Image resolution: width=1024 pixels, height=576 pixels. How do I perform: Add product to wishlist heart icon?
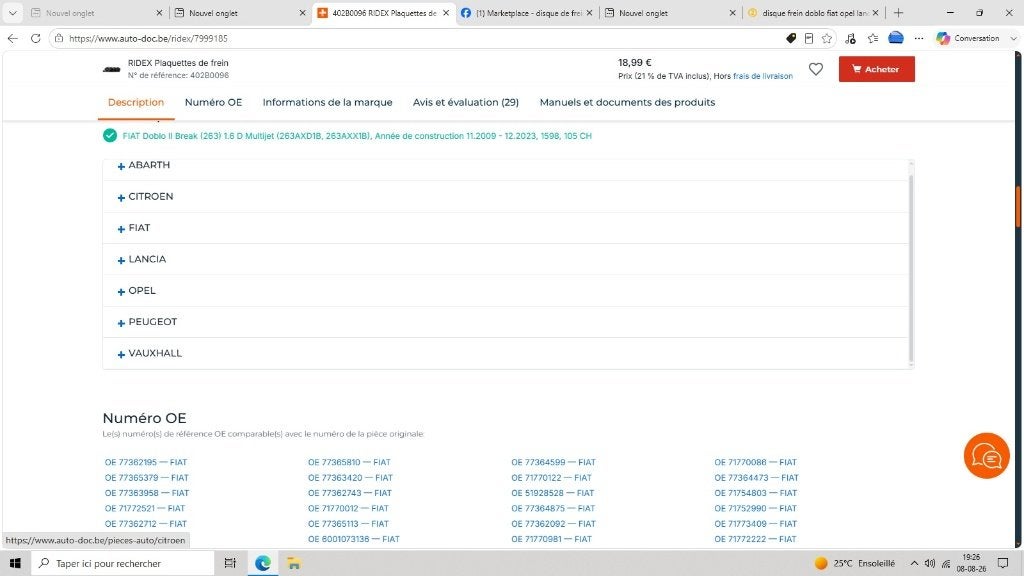(816, 69)
